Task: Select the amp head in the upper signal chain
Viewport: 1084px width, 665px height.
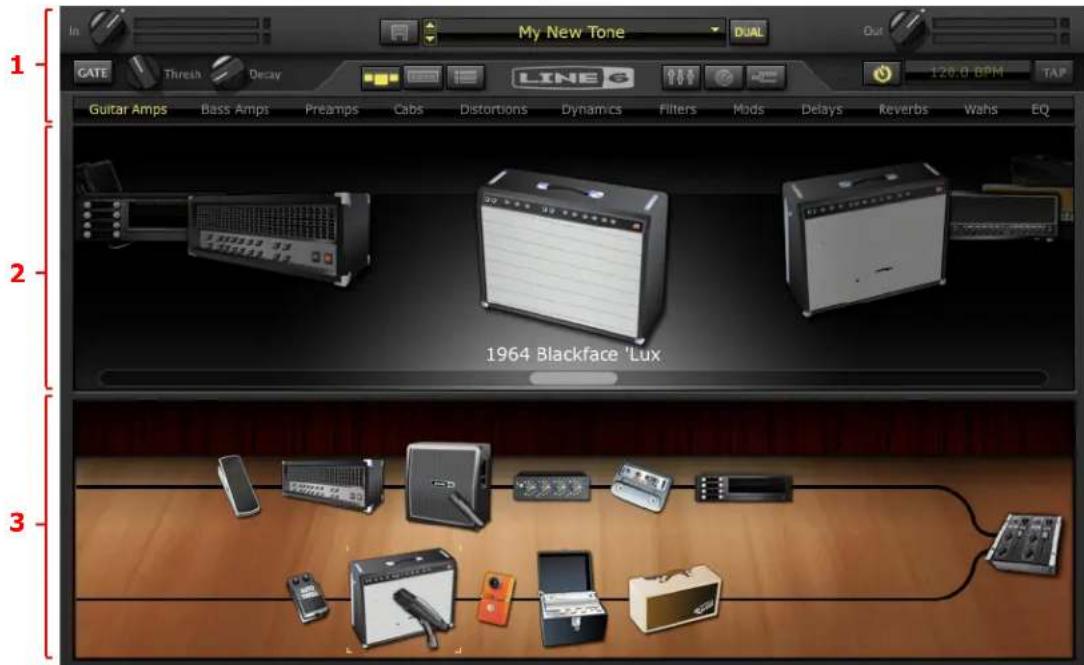Action: (x=333, y=484)
